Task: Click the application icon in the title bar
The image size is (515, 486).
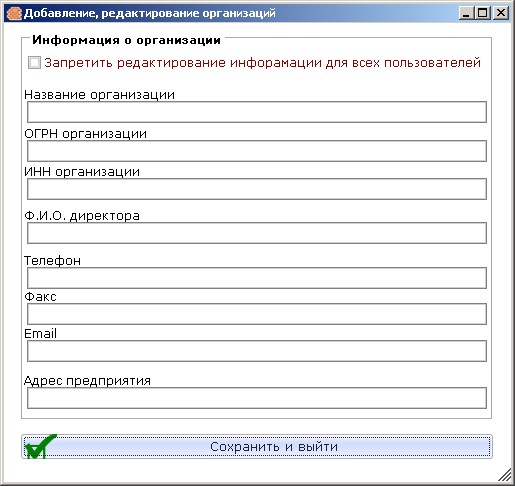Action: [x=14, y=13]
